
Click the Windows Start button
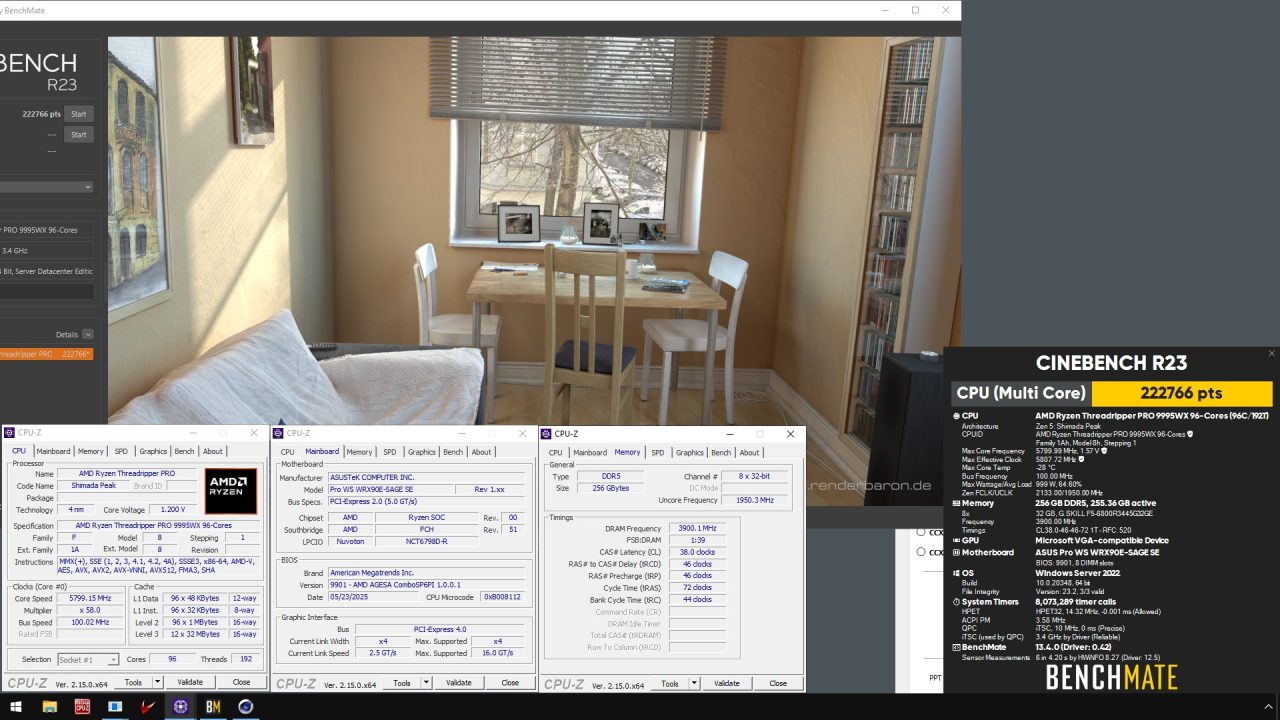pos(15,707)
